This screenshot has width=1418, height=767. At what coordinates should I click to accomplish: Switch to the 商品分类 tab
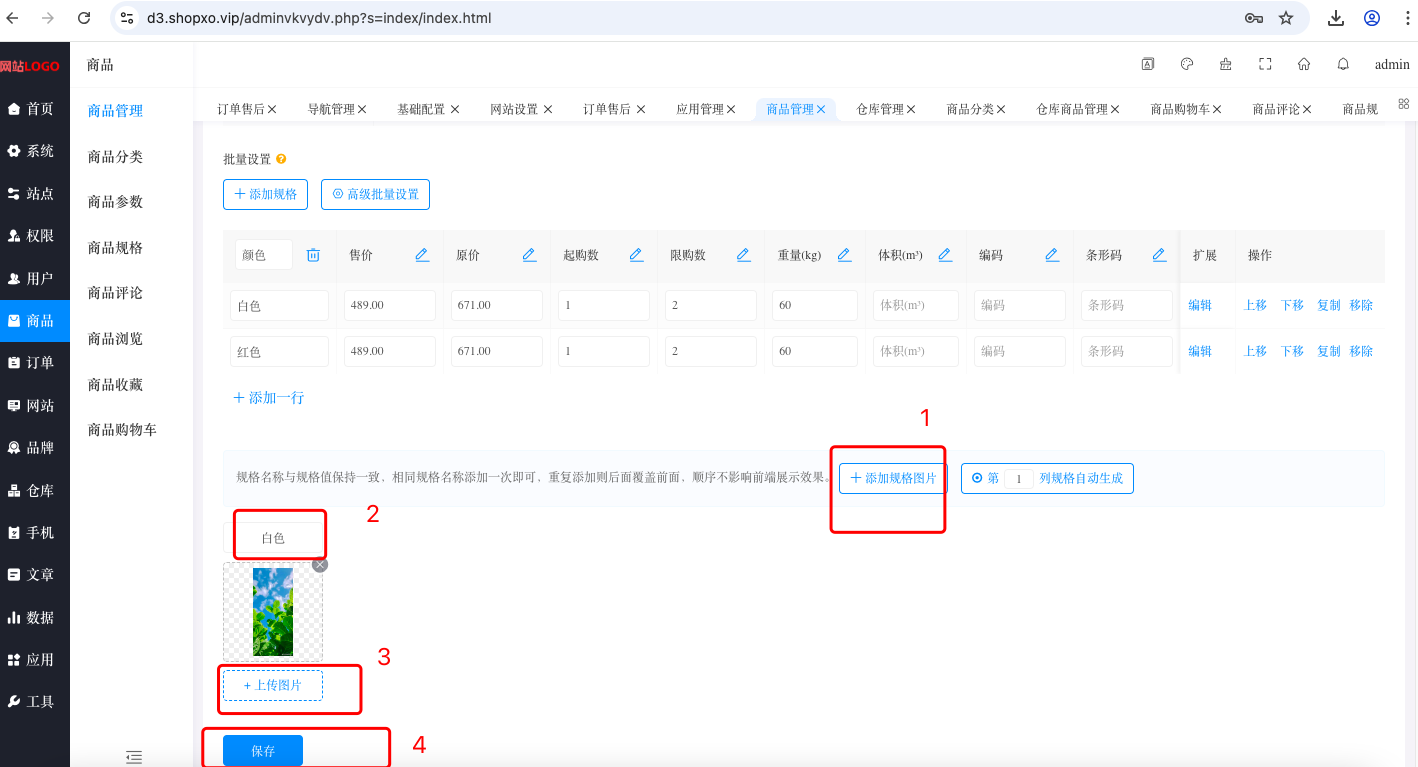(970, 109)
